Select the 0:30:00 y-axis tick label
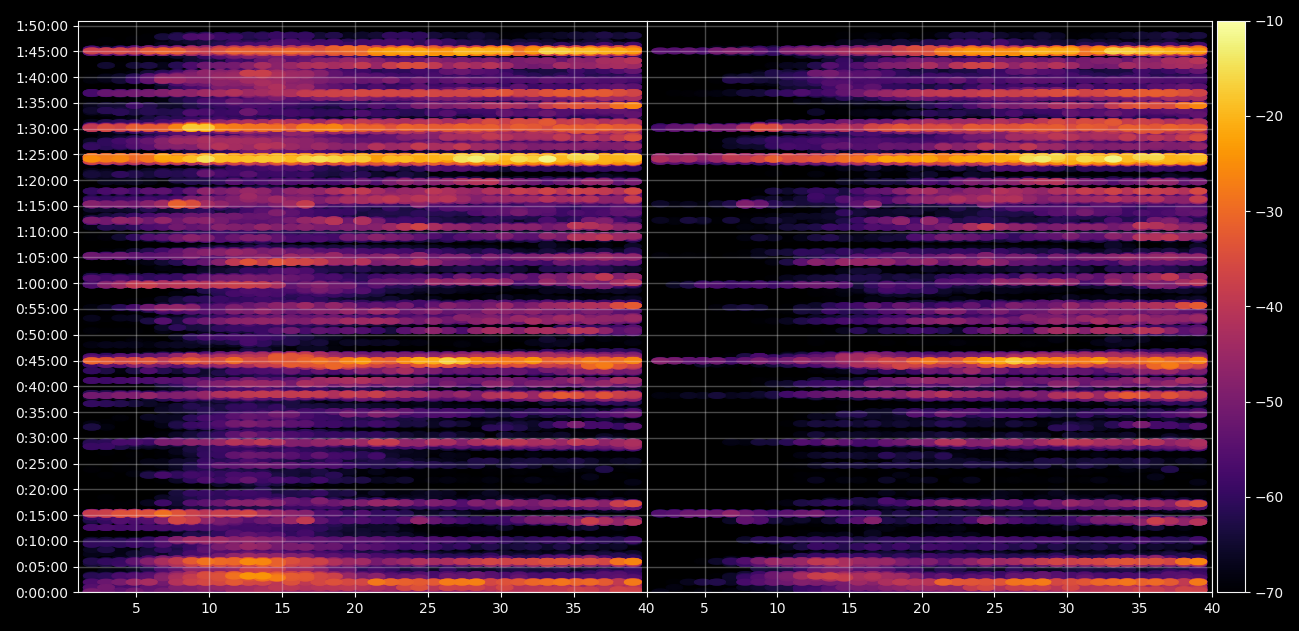 [x=43, y=438]
